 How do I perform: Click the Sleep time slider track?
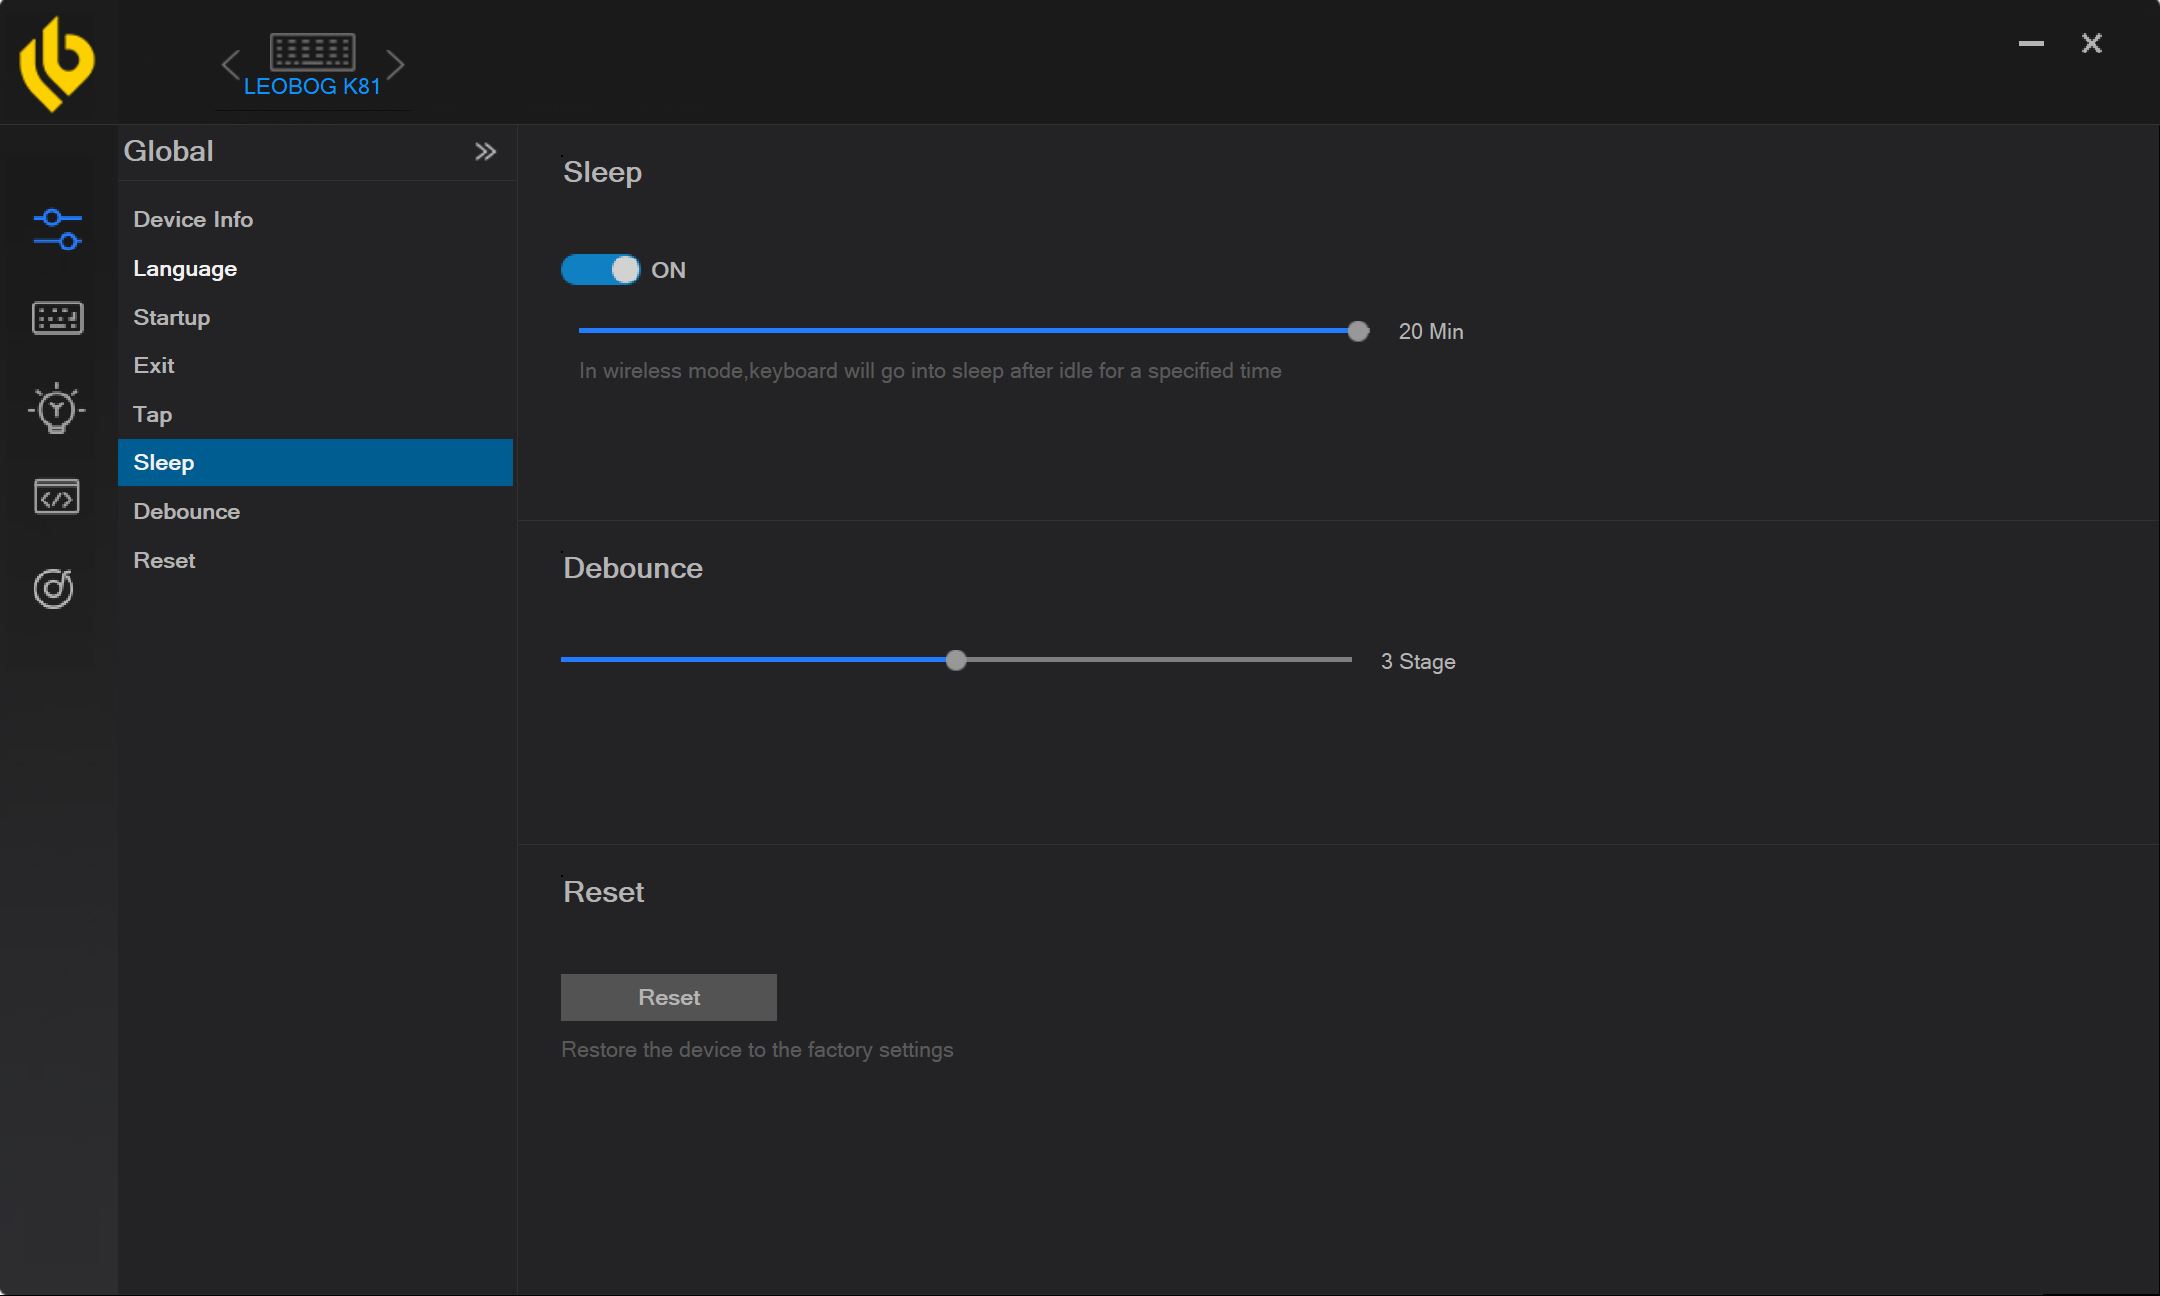[968, 330]
